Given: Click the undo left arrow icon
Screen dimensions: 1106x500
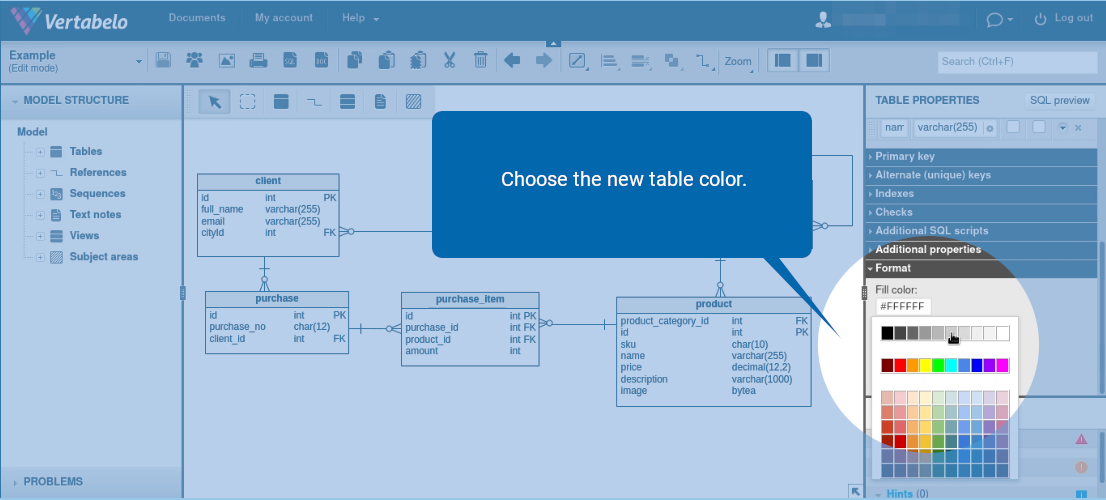Looking at the screenshot, I should tap(512, 61).
